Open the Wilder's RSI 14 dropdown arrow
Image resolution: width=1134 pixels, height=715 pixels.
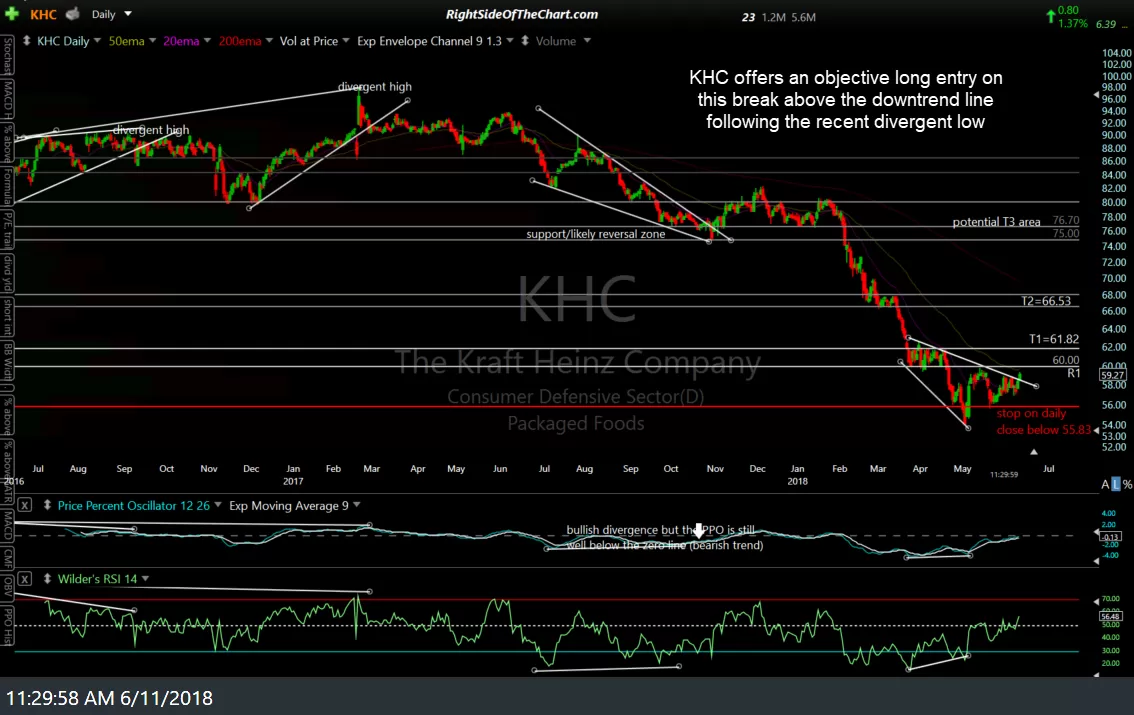pyautogui.click(x=145, y=578)
